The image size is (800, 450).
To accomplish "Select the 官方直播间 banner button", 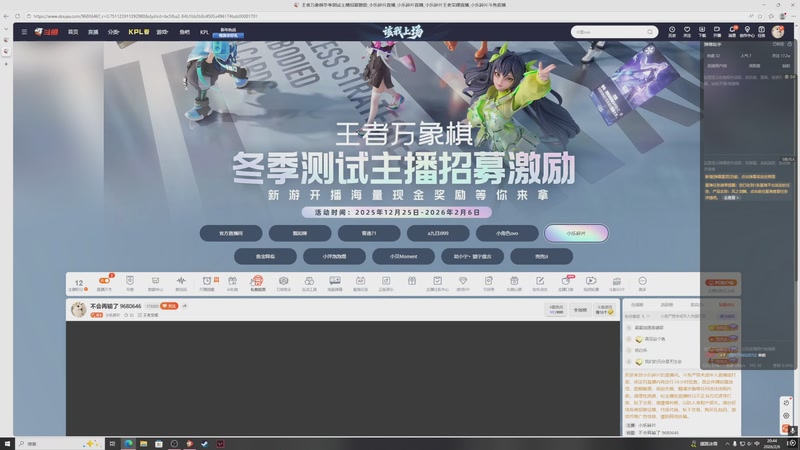I will point(231,233).
